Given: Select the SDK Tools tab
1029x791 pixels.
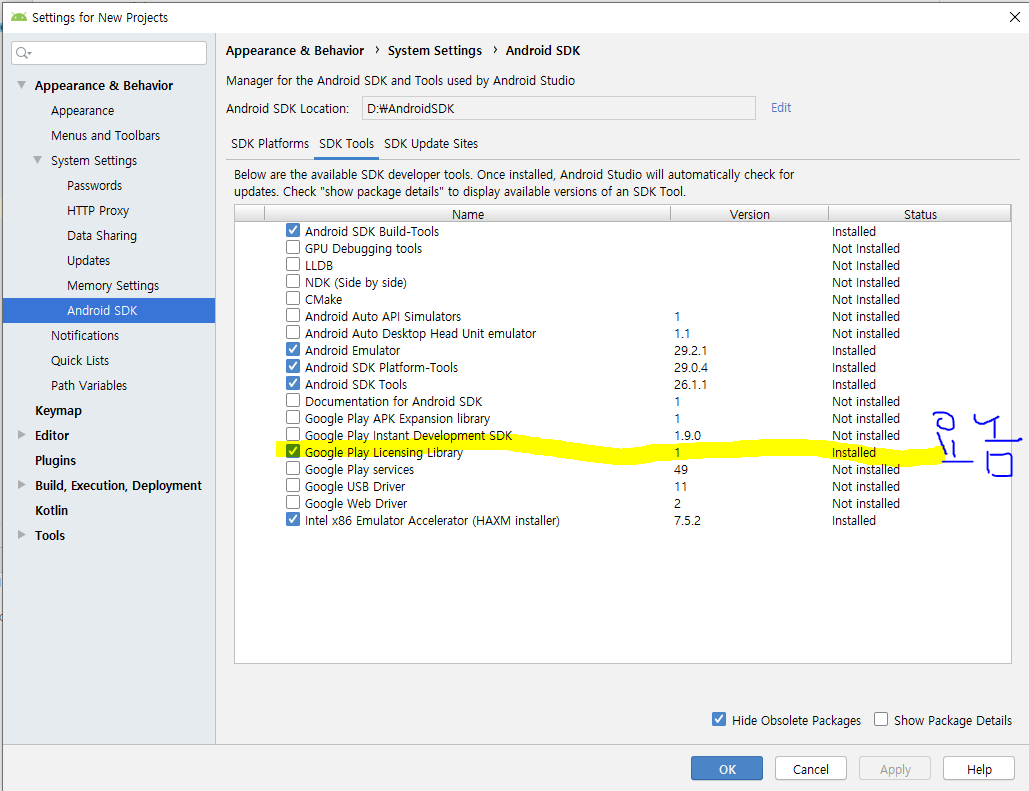Looking at the screenshot, I should (x=346, y=144).
